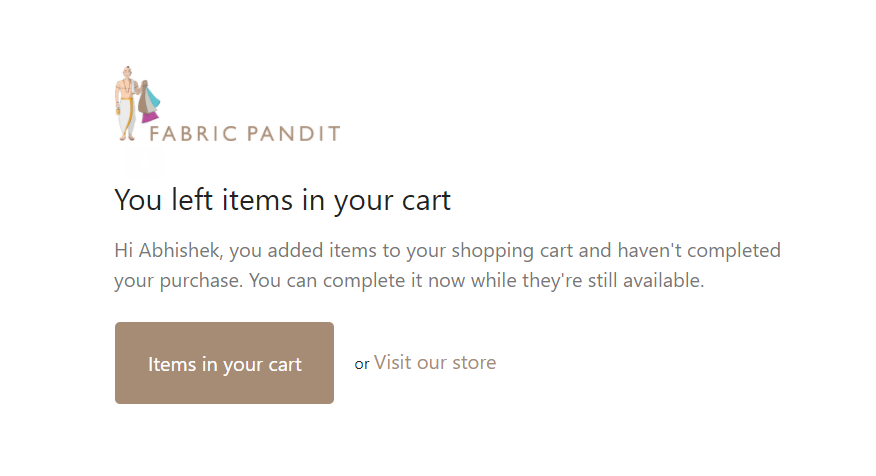Click the word 'Hi' starting the greeting
The height and width of the screenshot is (476, 876).
pyautogui.click(x=123, y=250)
